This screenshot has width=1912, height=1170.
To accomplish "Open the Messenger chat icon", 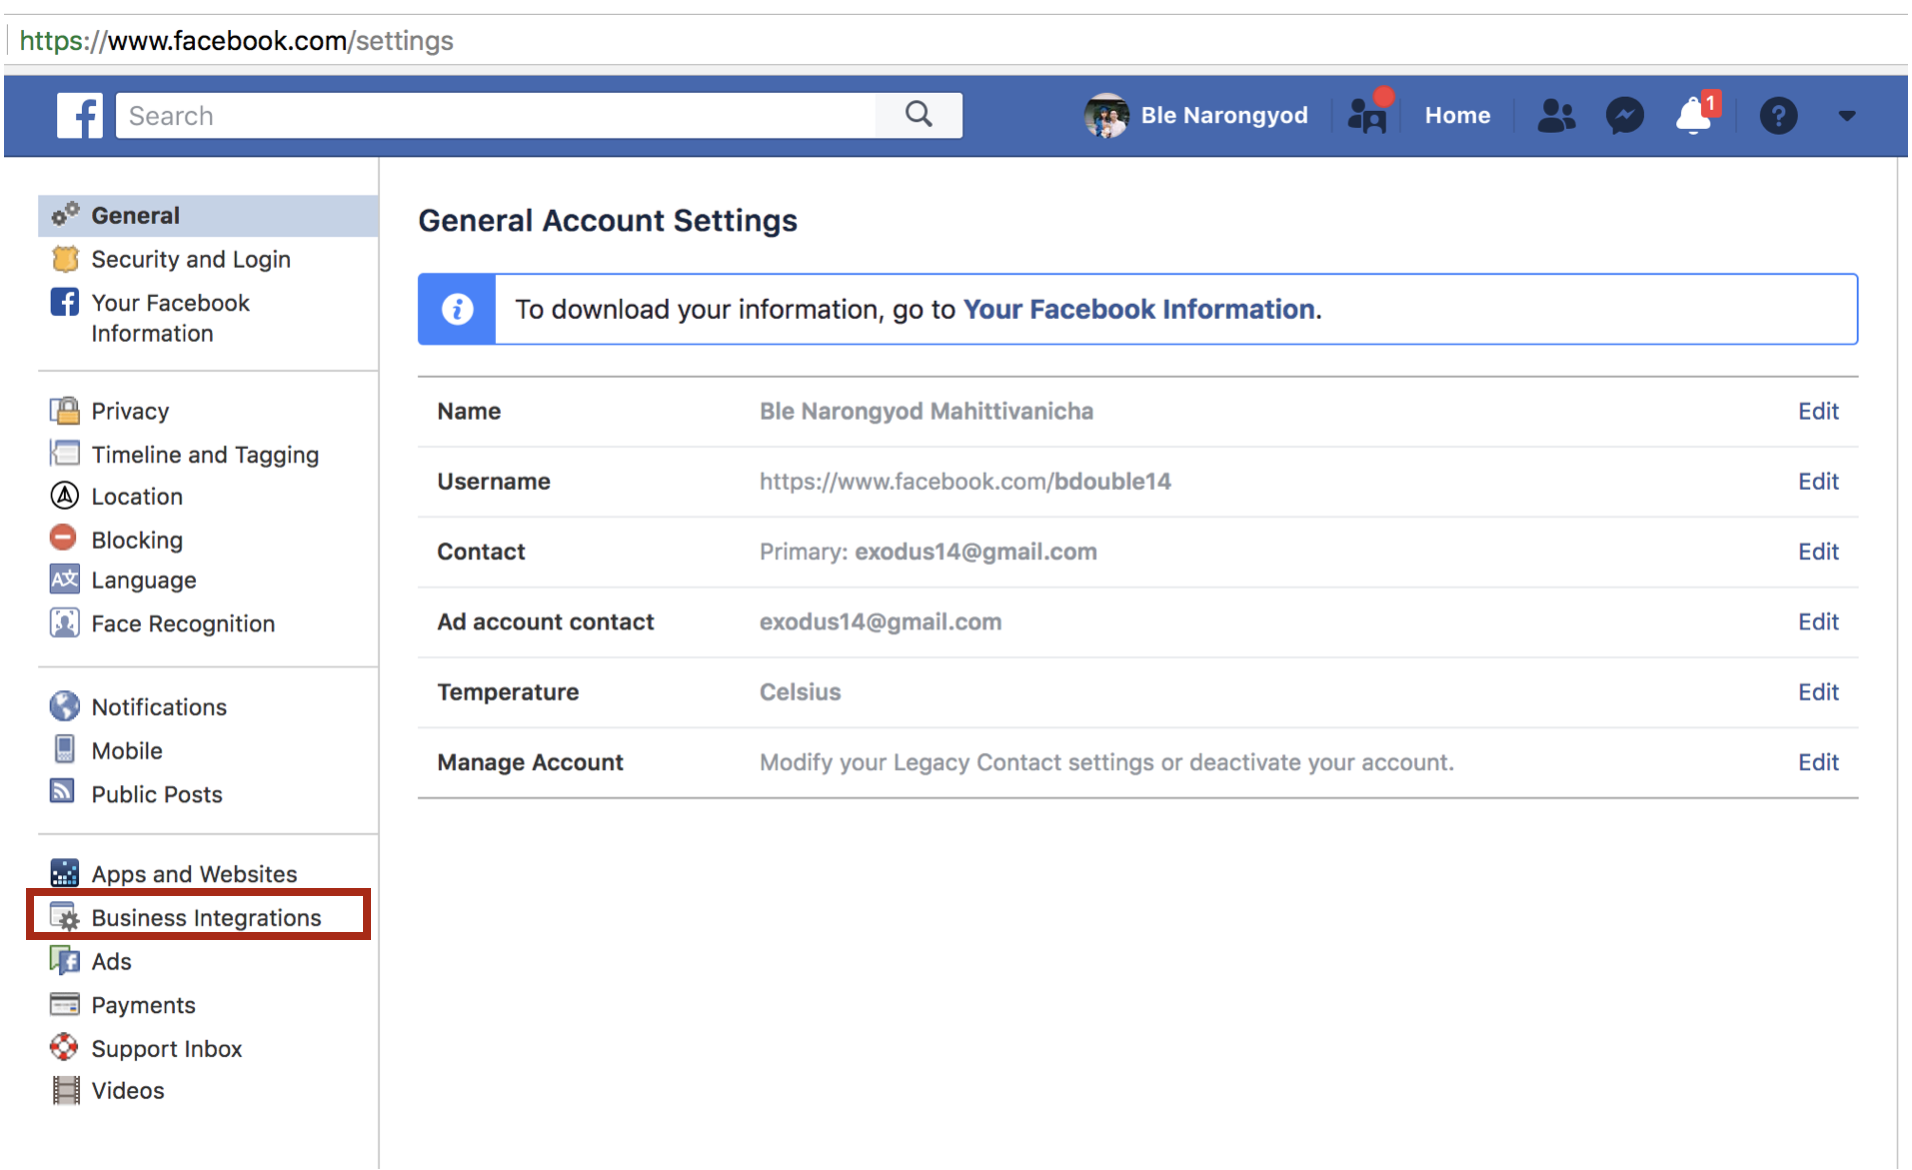I will coord(1625,116).
